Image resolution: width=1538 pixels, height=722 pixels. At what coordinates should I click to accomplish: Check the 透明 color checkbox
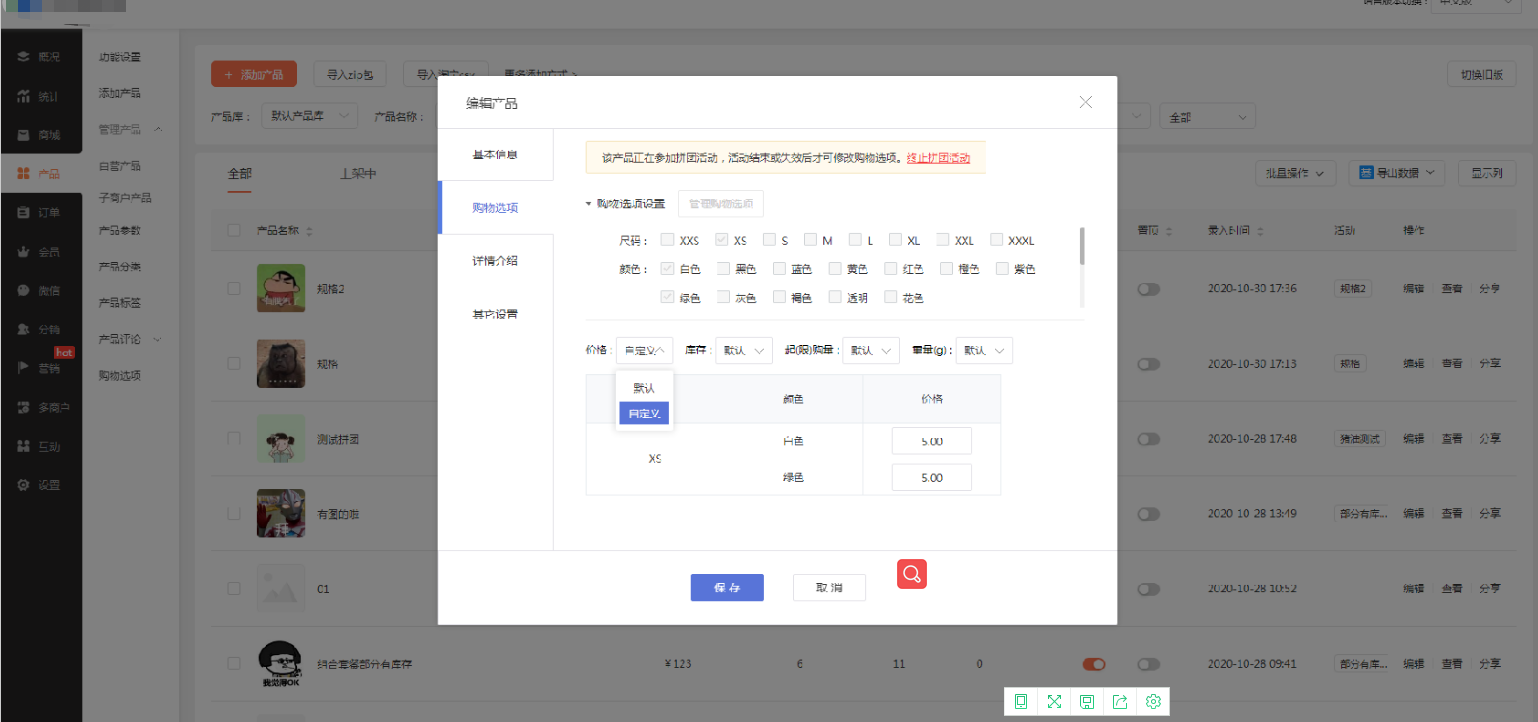[x=835, y=297]
